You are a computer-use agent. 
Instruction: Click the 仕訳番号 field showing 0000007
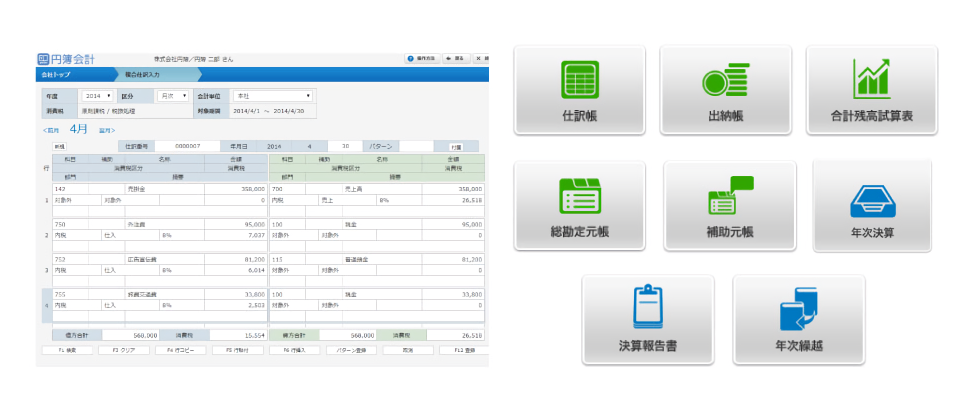click(x=187, y=147)
